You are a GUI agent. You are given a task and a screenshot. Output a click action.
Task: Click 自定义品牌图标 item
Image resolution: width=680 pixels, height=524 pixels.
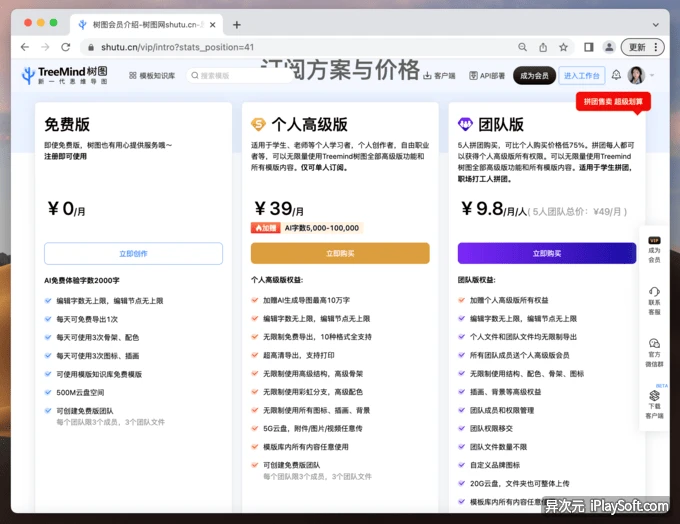pyautogui.click(x=495, y=465)
